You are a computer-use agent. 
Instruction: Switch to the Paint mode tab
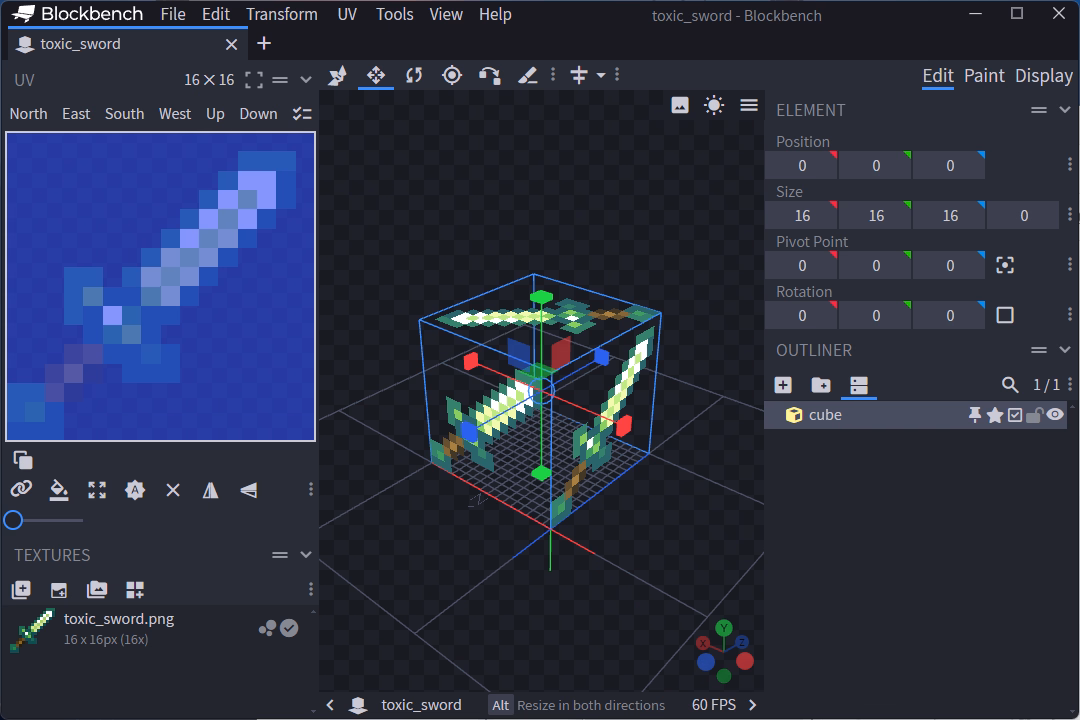coord(984,76)
